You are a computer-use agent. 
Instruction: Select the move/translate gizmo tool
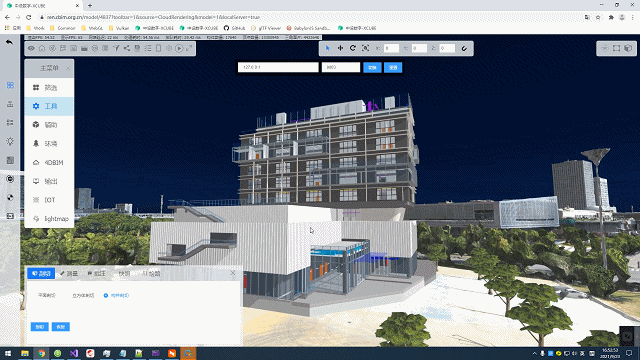[x=340, y=48]
